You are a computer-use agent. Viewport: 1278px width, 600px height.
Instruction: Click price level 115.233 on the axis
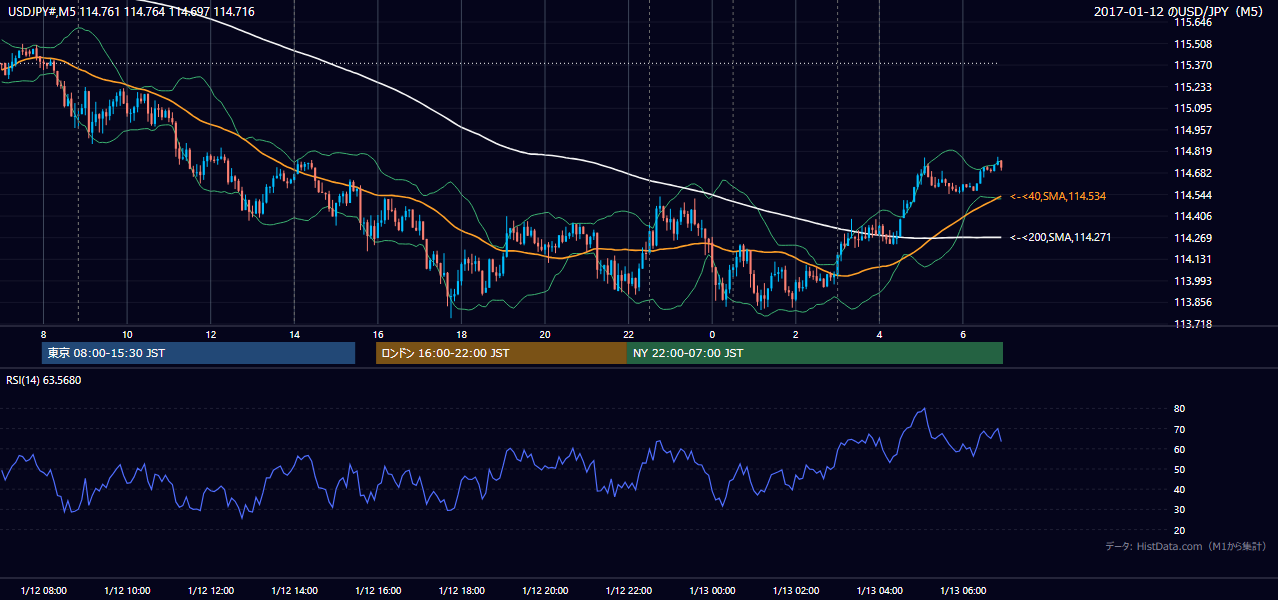[x=1192, y=87]
